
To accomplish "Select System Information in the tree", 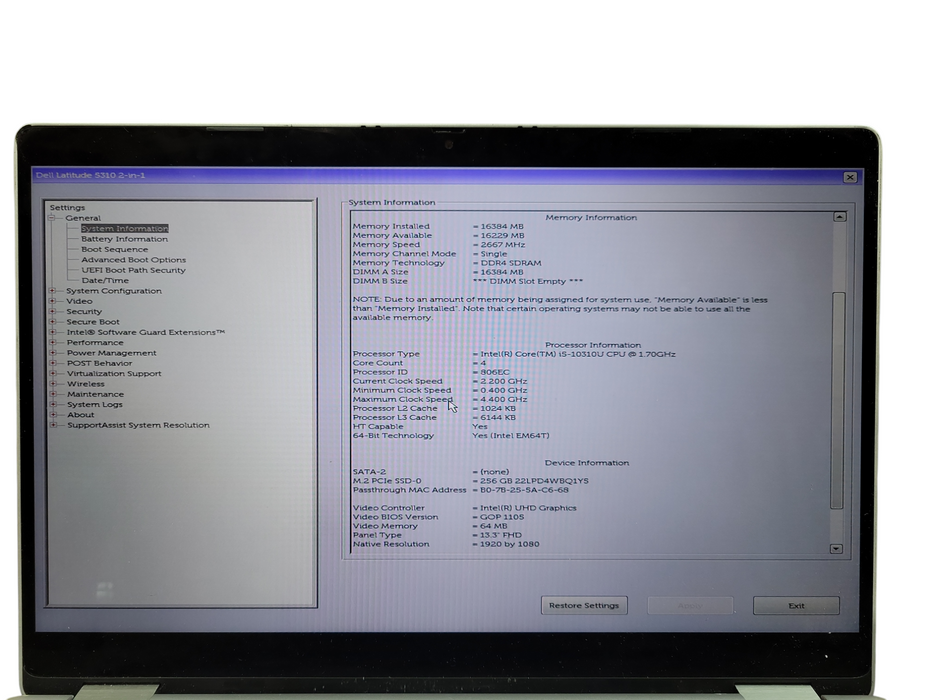I will [x=124, y=229].
